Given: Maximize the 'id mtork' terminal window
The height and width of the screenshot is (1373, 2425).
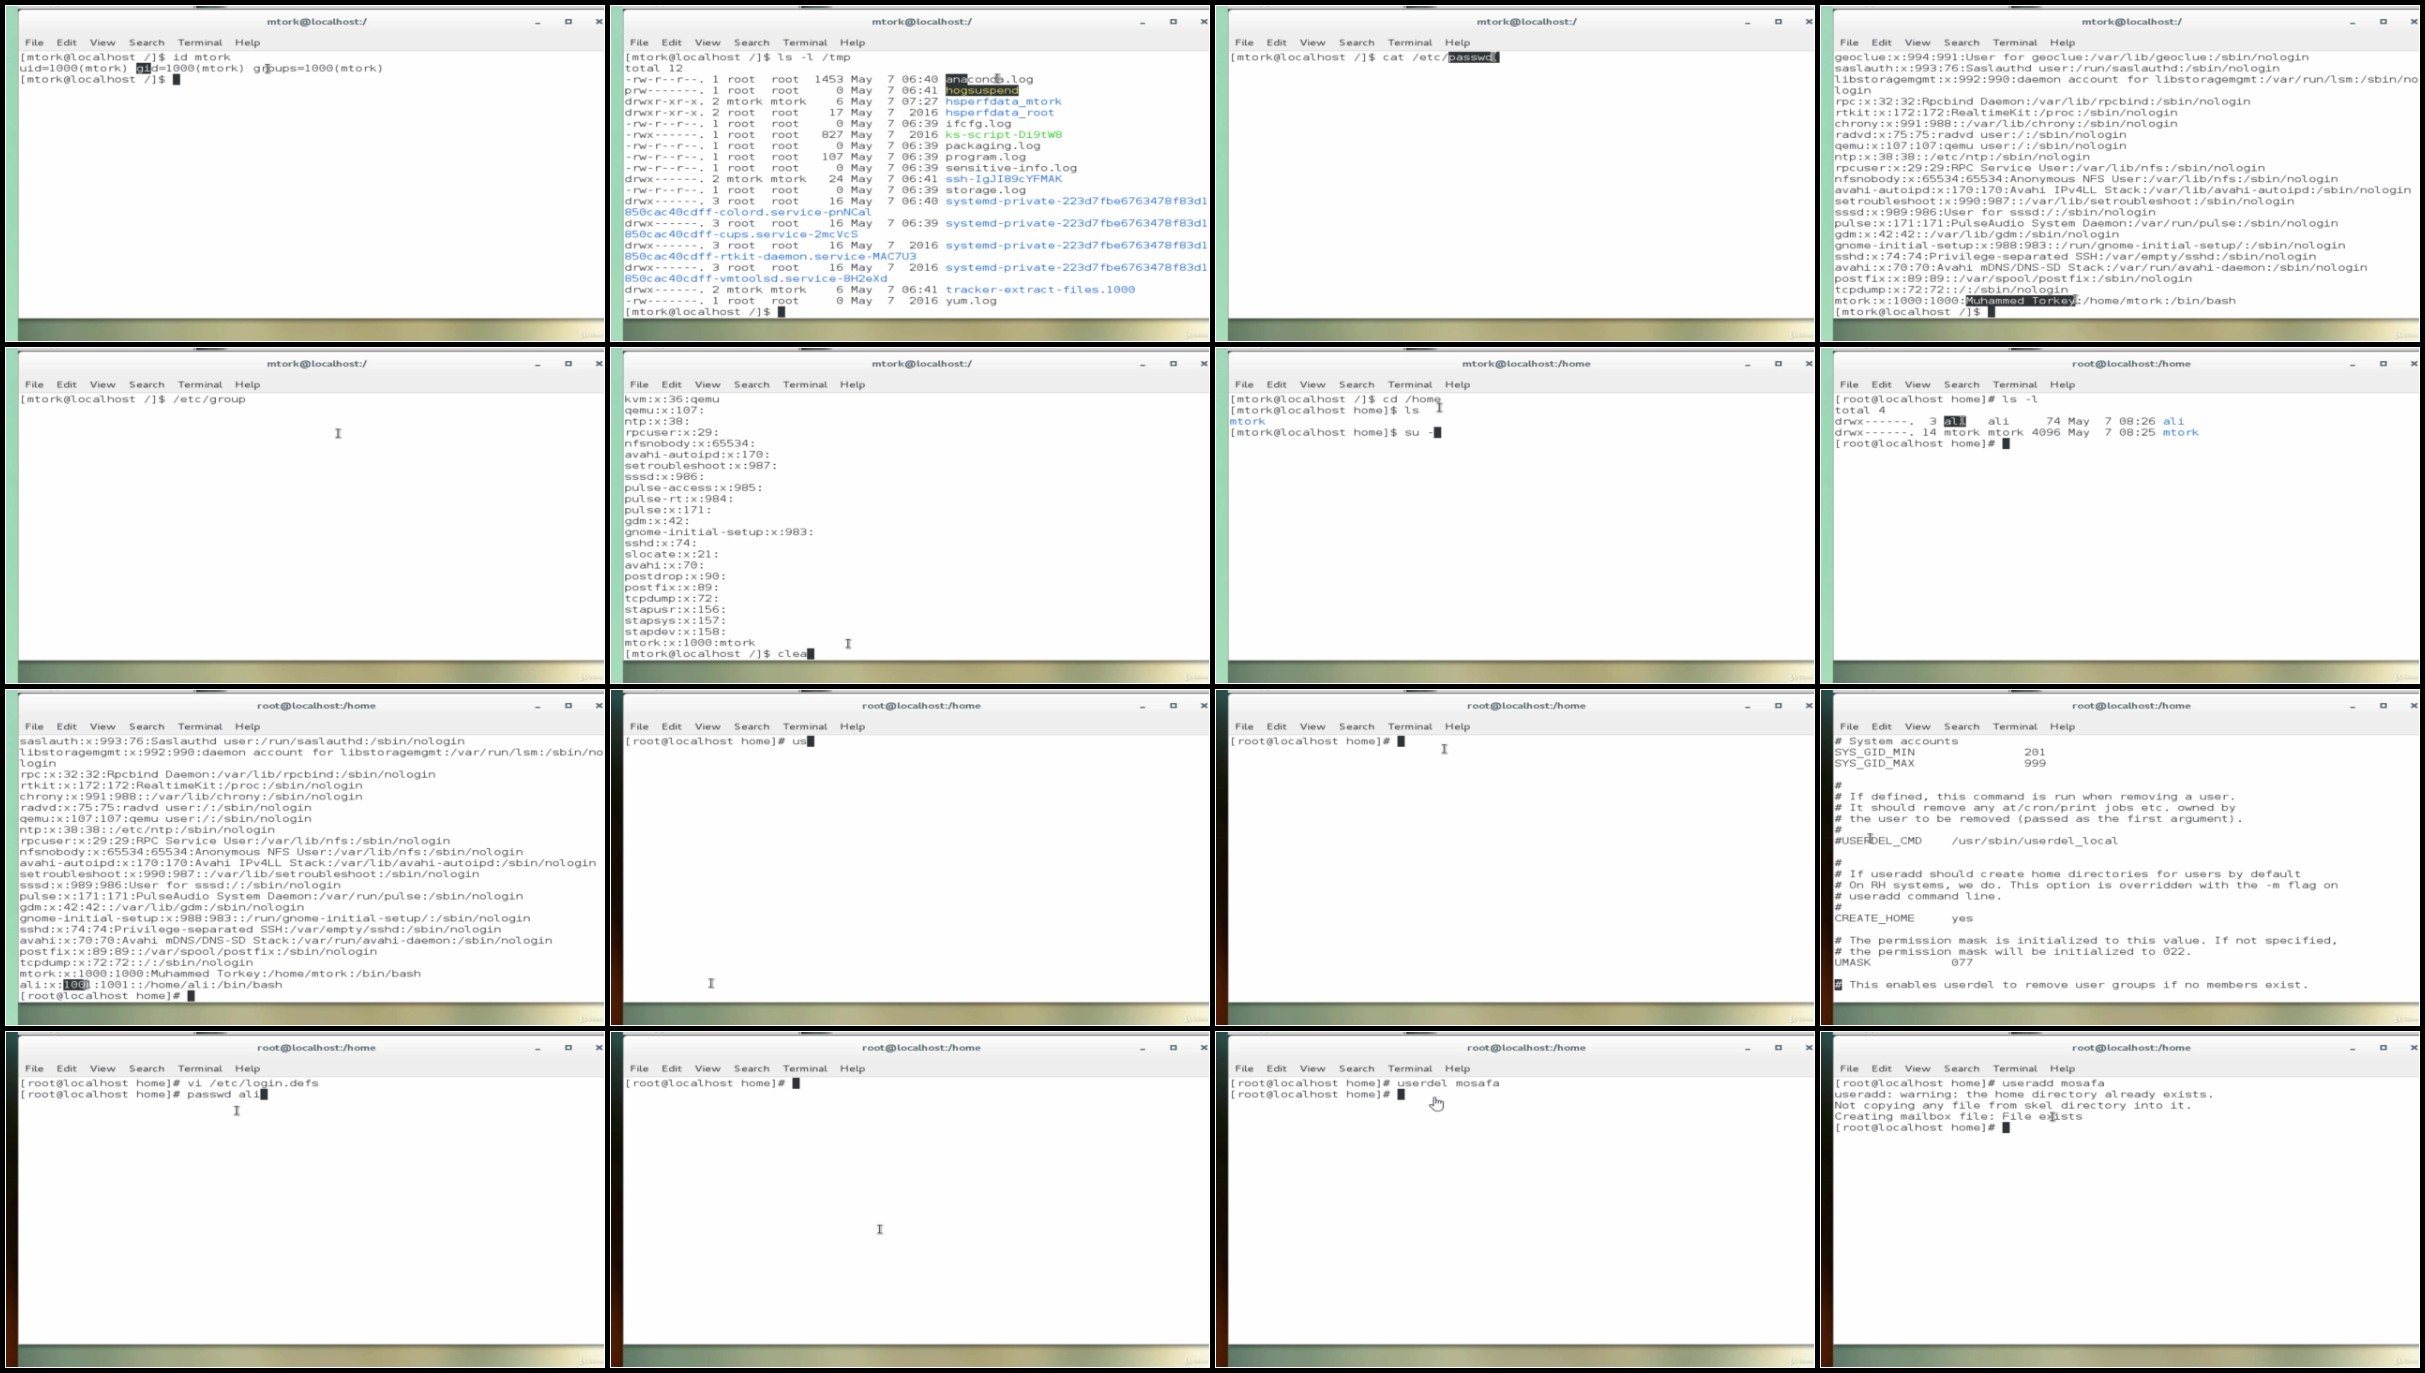Looking at the screenshot, I should 568,21.
